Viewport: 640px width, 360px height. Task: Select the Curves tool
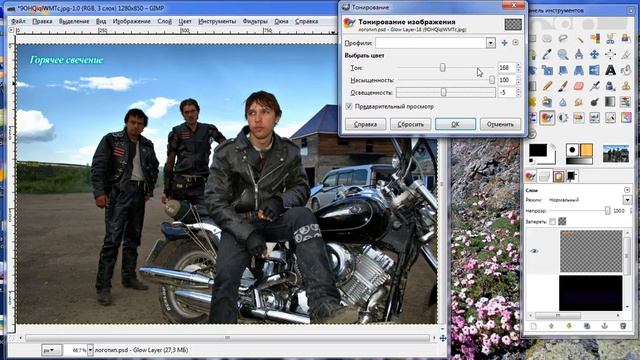pos(611,118)
